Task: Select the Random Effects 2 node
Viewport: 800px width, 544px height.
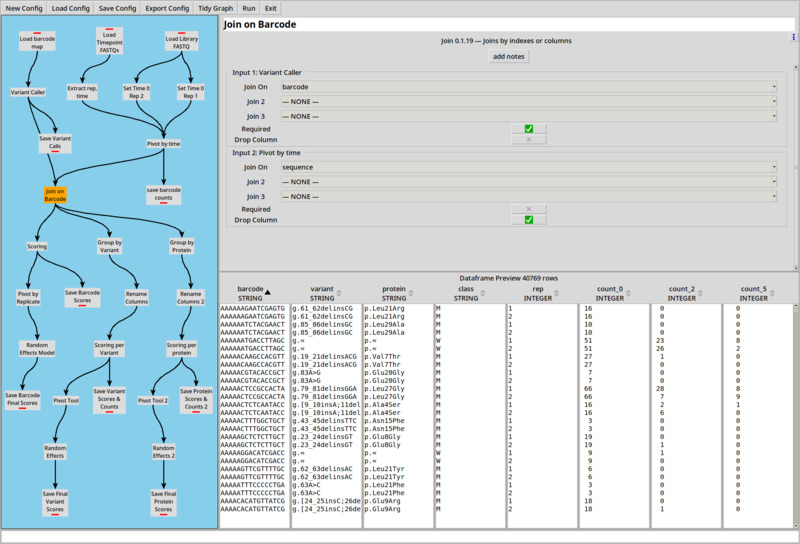Action: [163, 452]
